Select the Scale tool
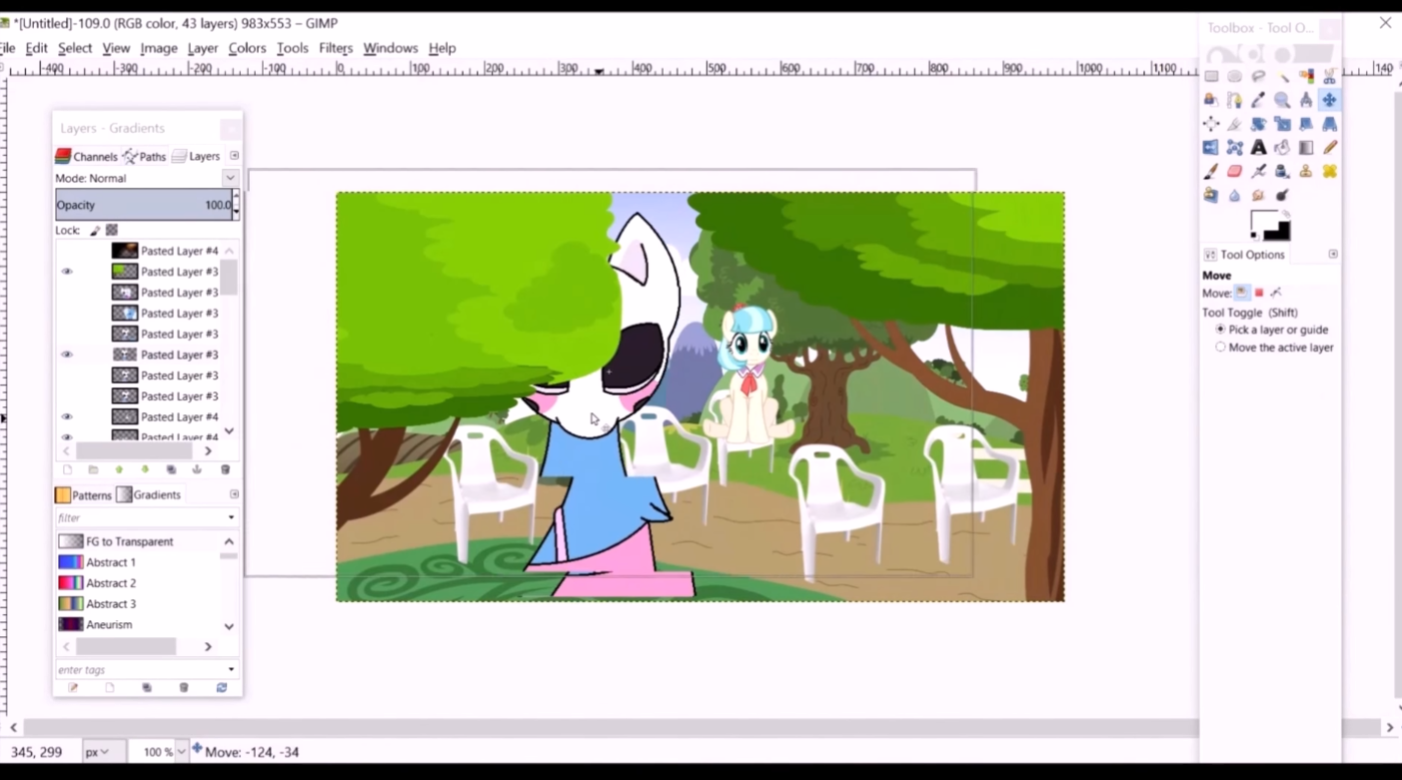The height and width of the screenshot is (780, 1402). 1283,124
